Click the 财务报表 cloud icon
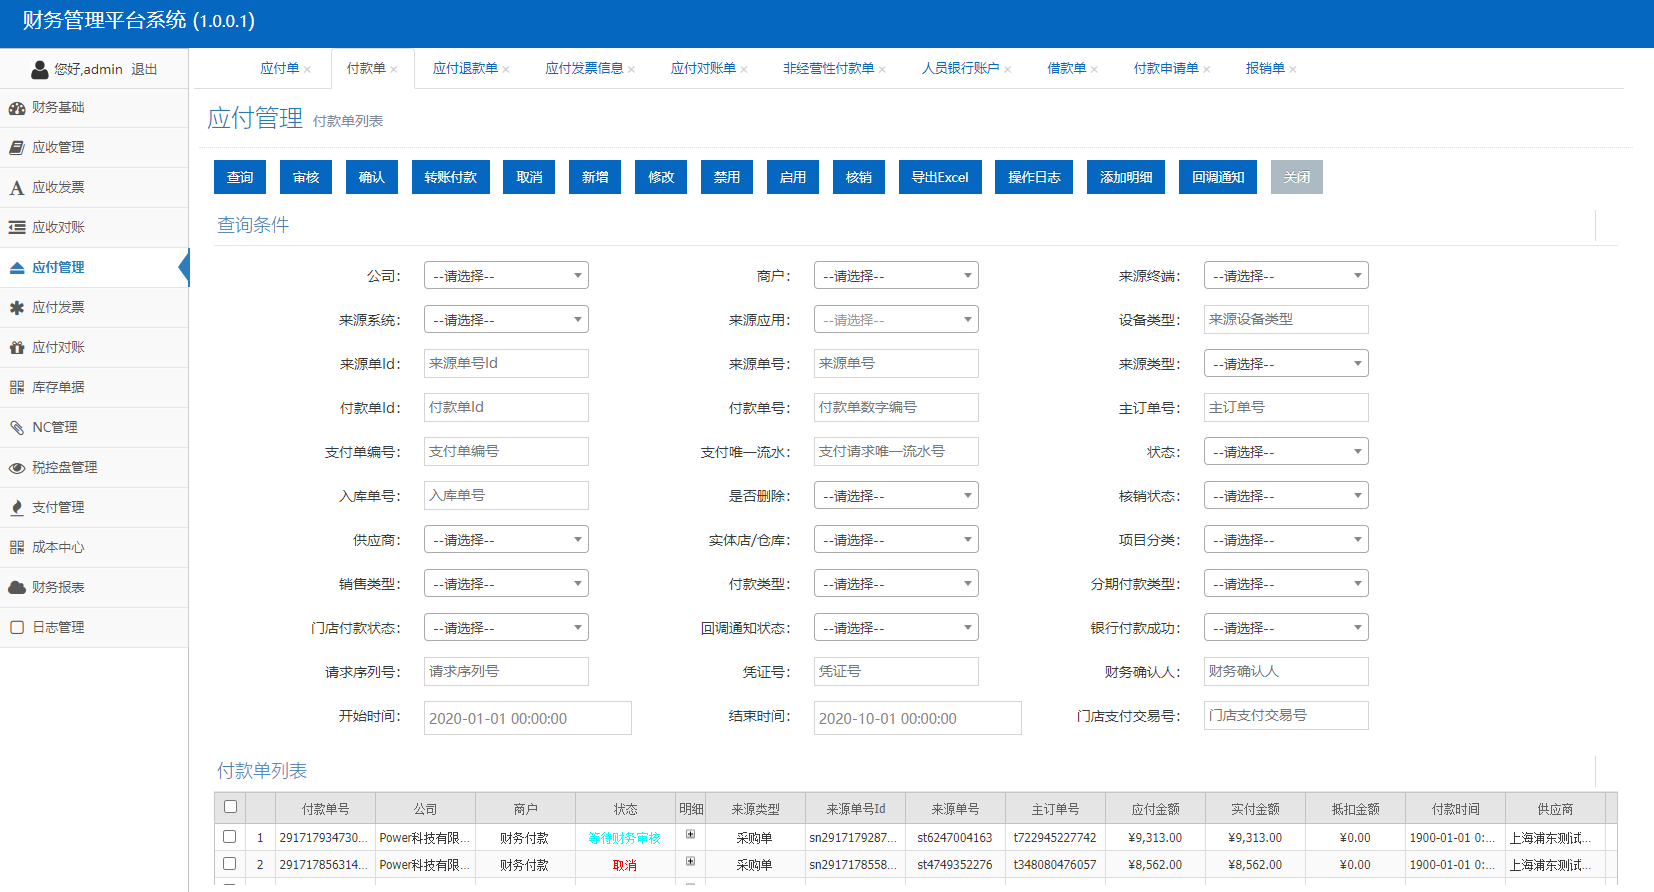This screenshot has height=892, width=1654. click(17, 588)
